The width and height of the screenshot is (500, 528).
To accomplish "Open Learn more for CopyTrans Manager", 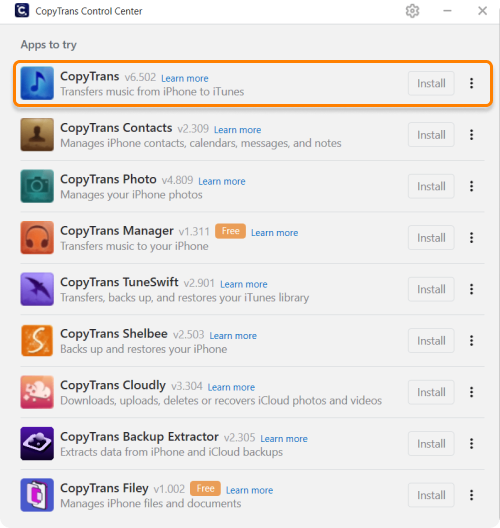I will 275,233.
